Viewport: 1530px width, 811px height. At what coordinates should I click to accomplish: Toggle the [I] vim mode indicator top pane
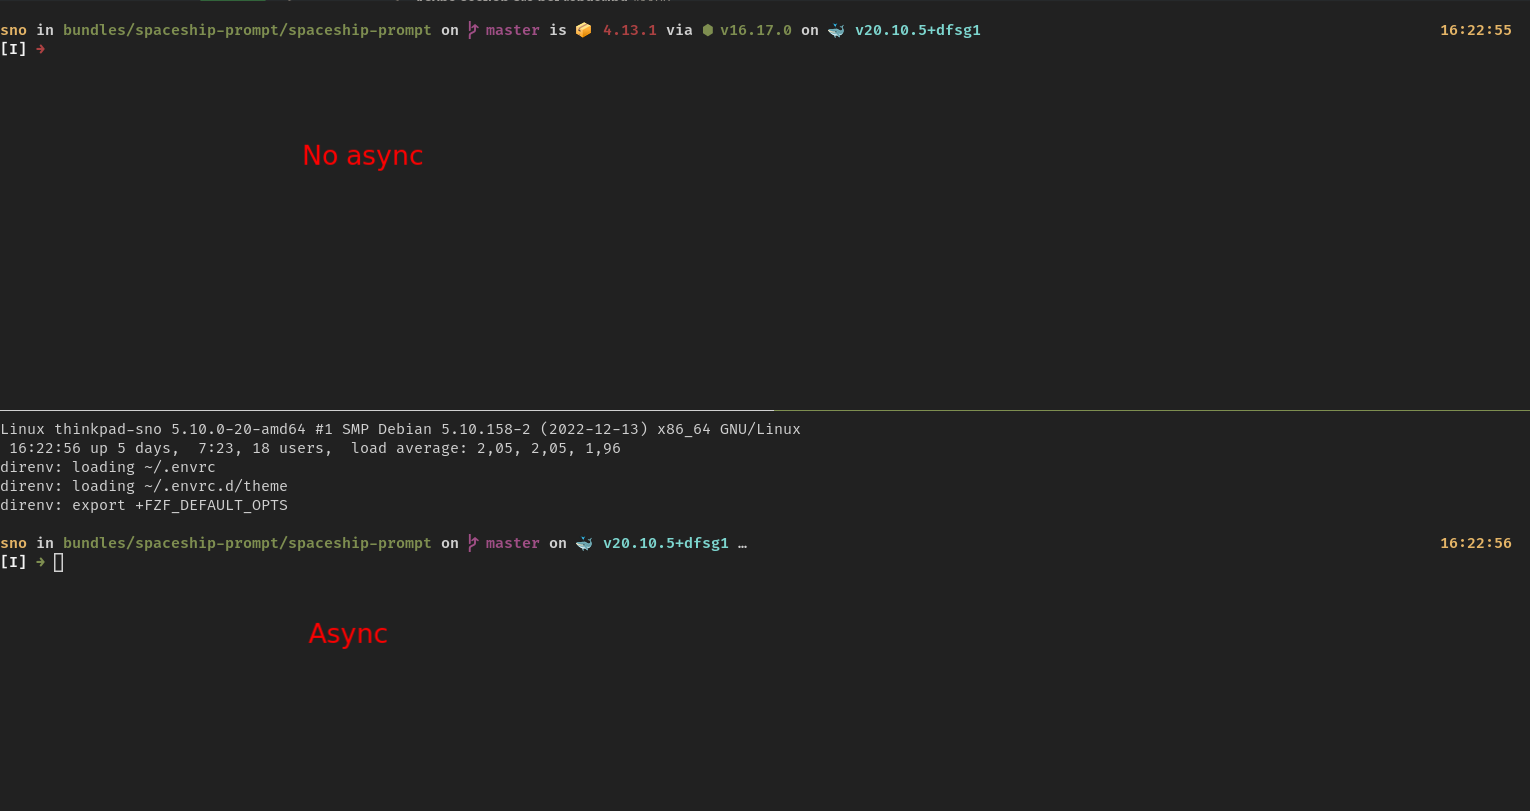(13, 48)
